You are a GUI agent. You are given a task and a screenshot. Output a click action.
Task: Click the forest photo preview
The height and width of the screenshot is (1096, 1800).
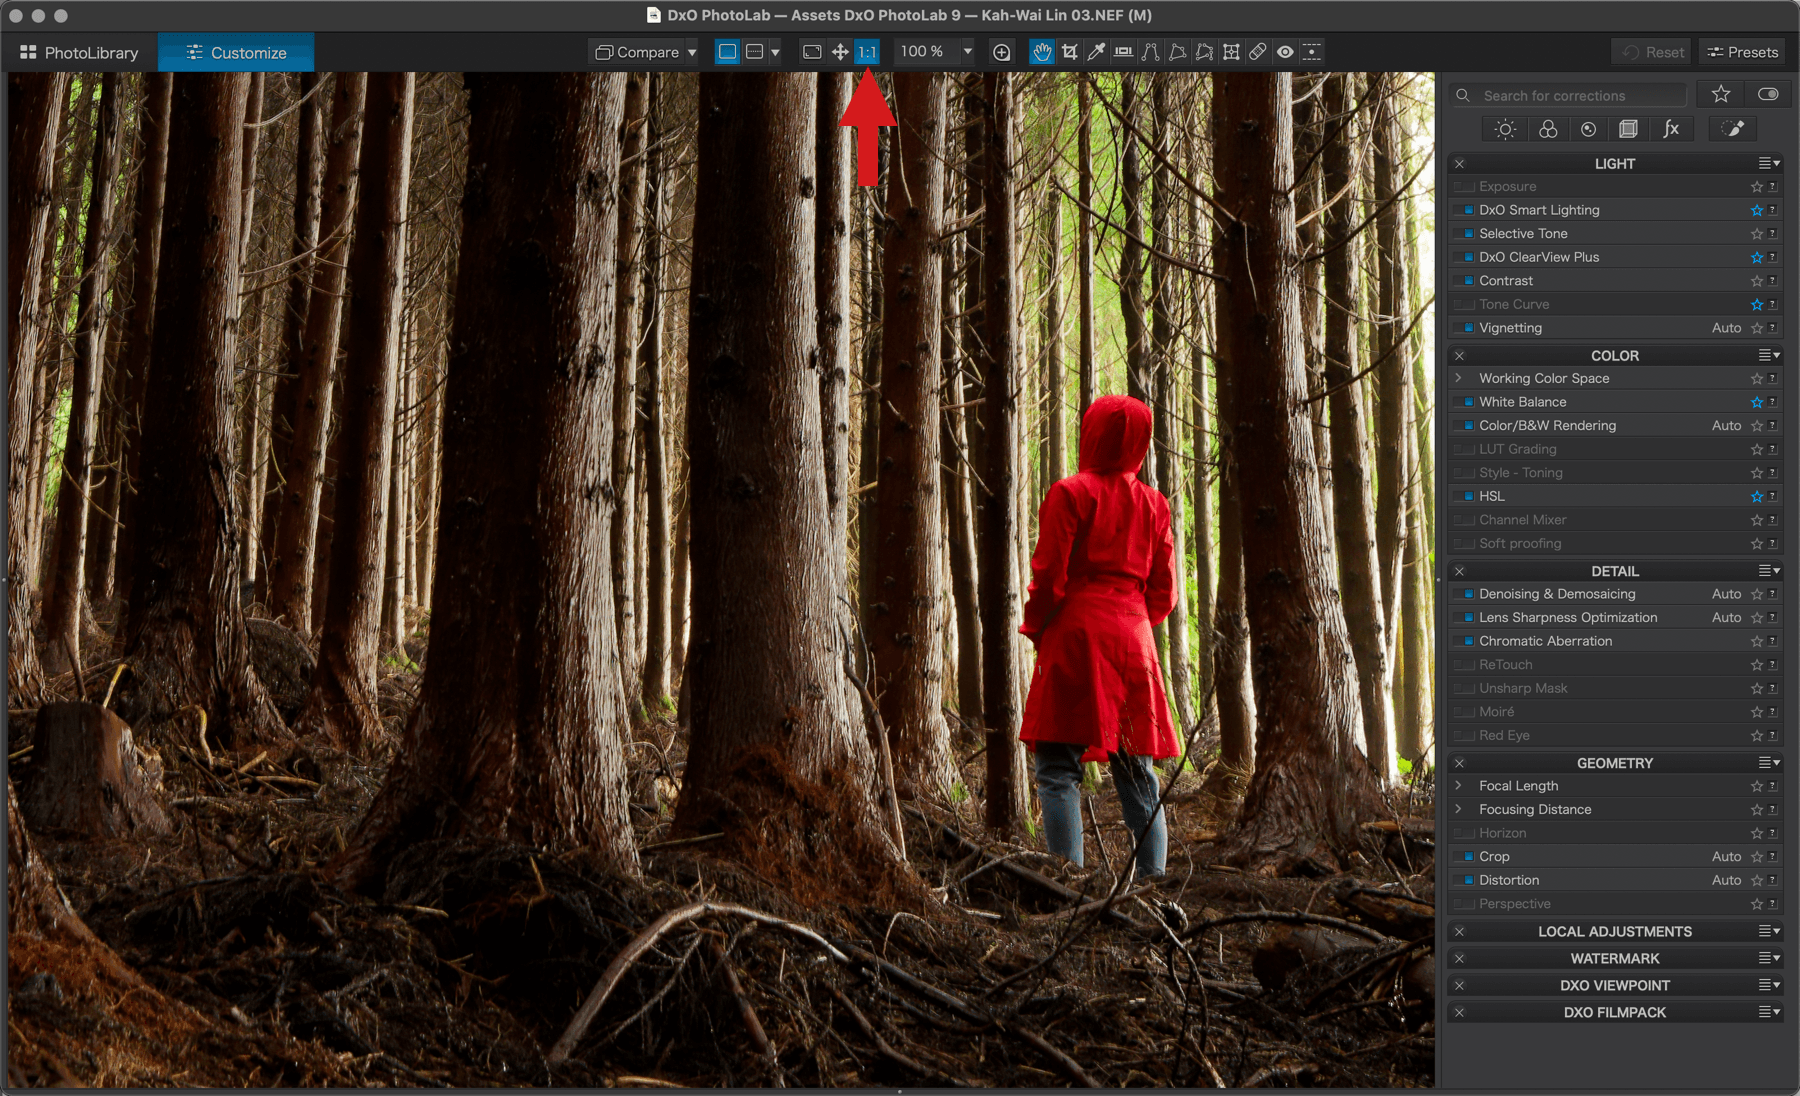[x=722, y=580]
